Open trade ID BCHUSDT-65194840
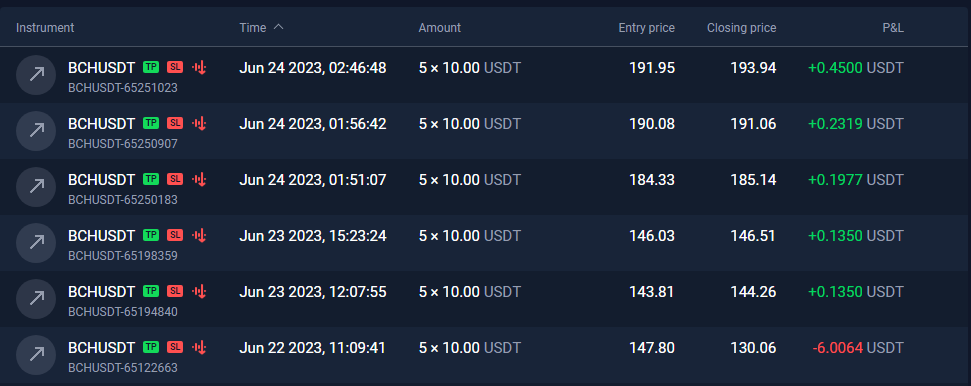This screenshot has width=971, height=386. (123, 312)
